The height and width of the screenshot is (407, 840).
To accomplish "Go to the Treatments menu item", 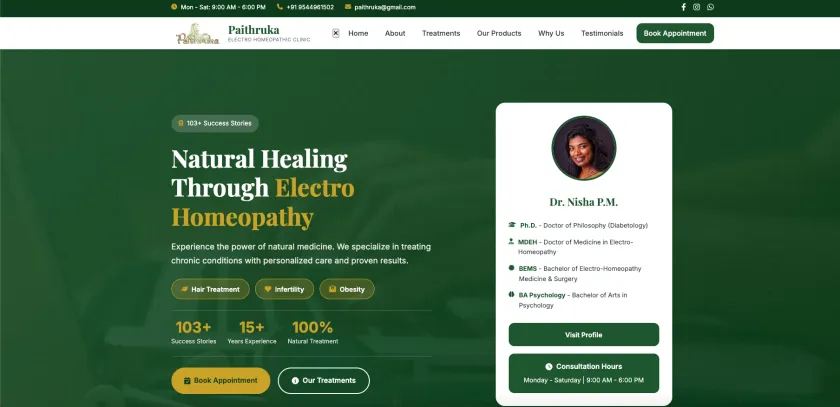I will (x=441, y=33).
